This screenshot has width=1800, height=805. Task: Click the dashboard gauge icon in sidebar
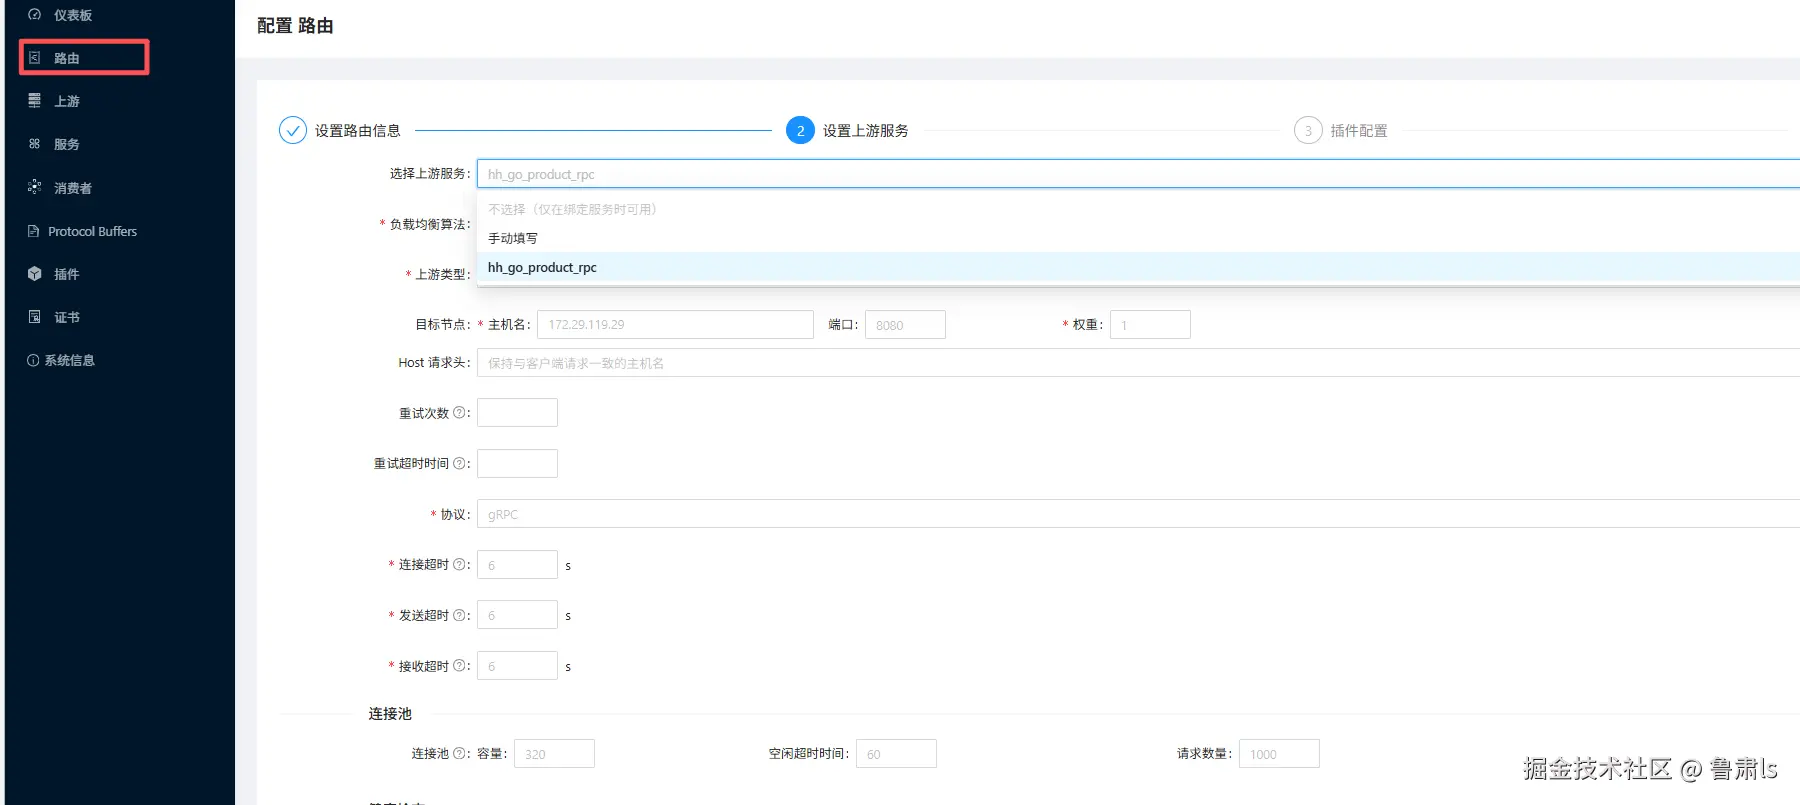coord(34,15)
